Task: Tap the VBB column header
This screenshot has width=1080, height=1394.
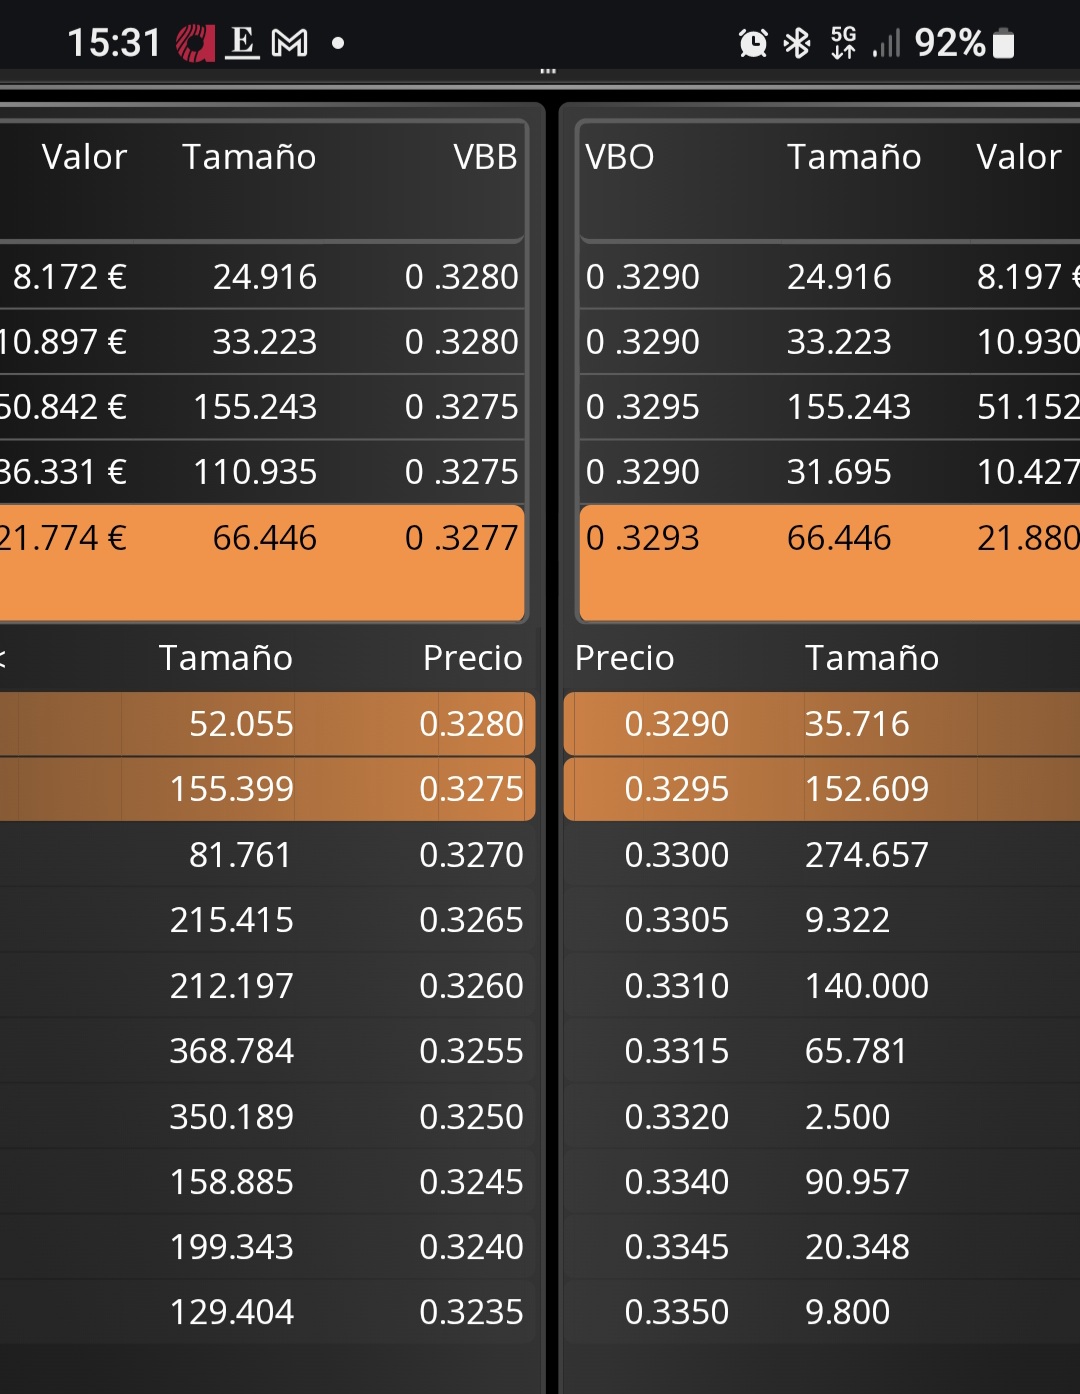Action: tap(485, 157)
